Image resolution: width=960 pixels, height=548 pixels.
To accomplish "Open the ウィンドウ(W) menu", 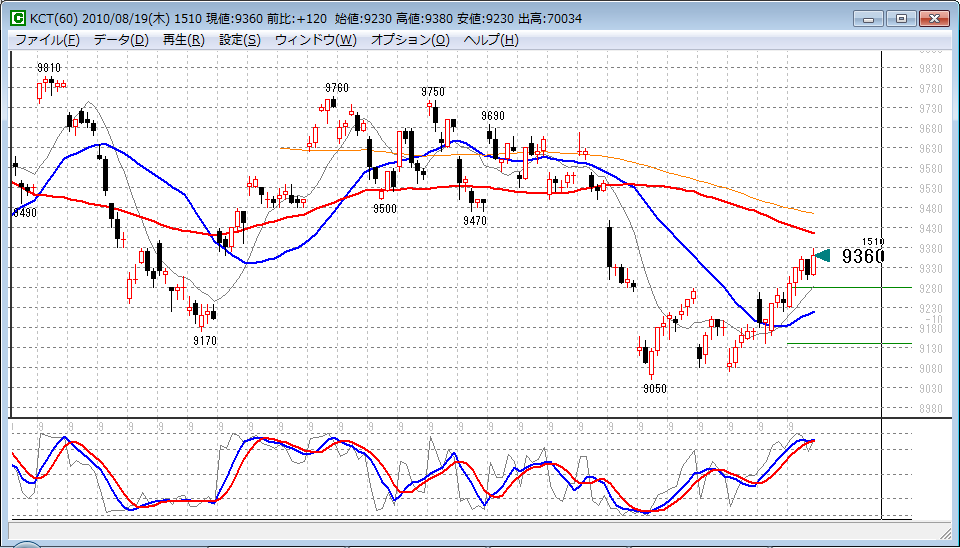I will click(x=315, y=40).
